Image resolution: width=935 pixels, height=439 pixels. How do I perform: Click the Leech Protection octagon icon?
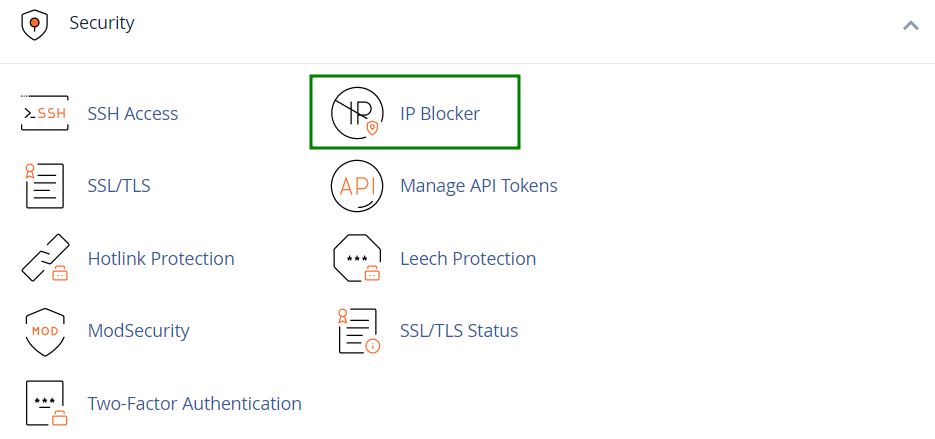point(357,258)
